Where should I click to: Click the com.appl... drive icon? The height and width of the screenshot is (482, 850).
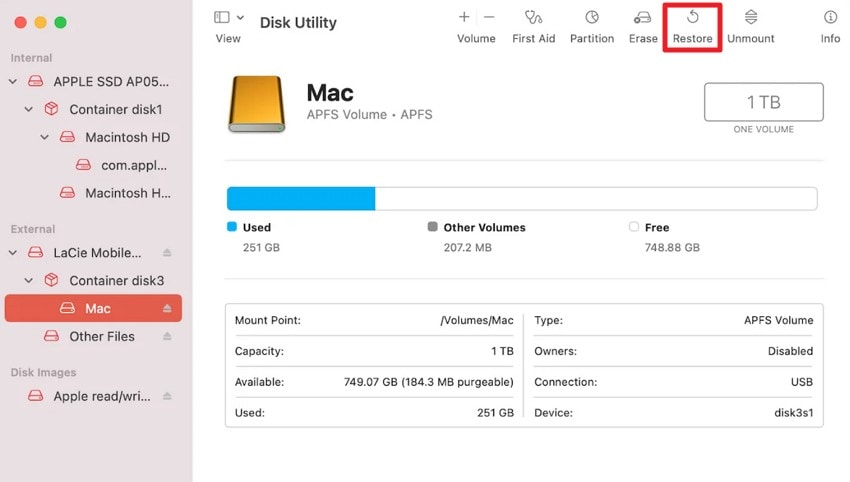pyautogui.click(x=83, y=165)
